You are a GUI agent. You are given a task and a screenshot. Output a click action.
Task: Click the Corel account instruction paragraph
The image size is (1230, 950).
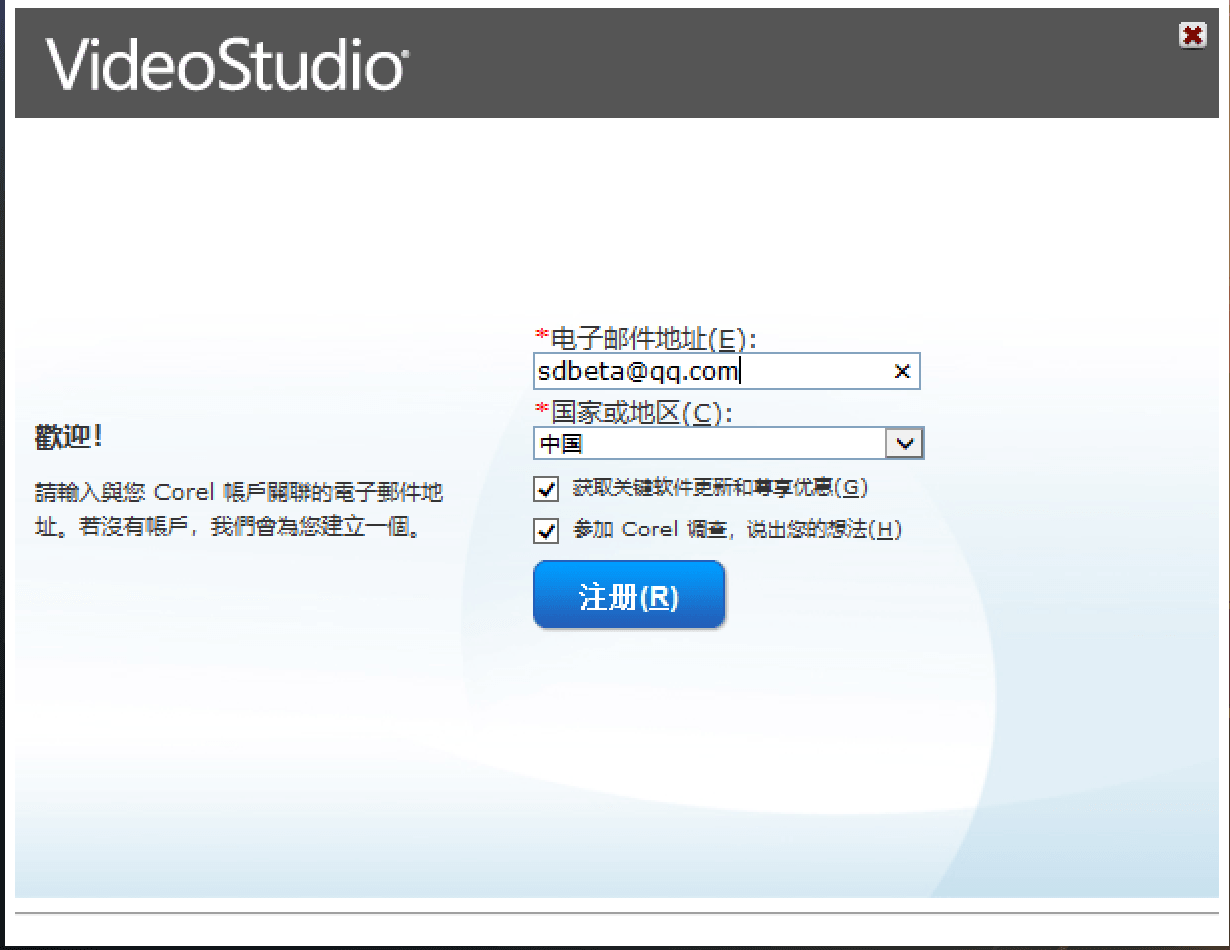(x=239, y=510)
